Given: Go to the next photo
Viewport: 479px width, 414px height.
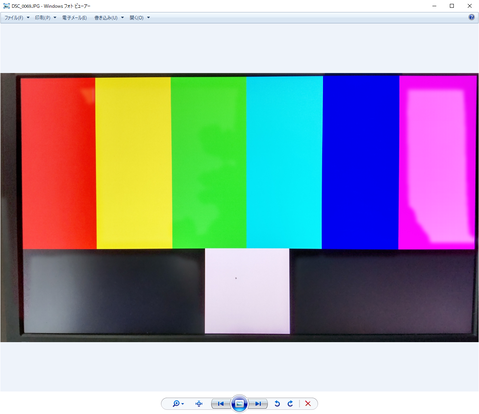Looking at the screenshot, I should 258,404.
